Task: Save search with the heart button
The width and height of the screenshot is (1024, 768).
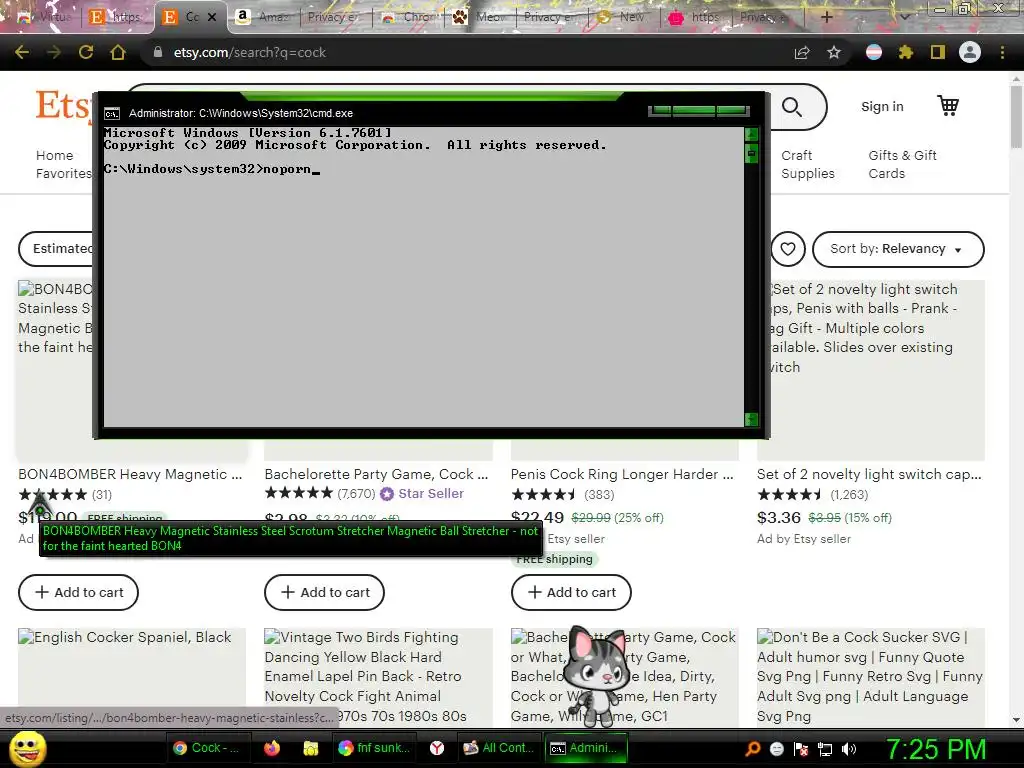Action: click(788, 249)
